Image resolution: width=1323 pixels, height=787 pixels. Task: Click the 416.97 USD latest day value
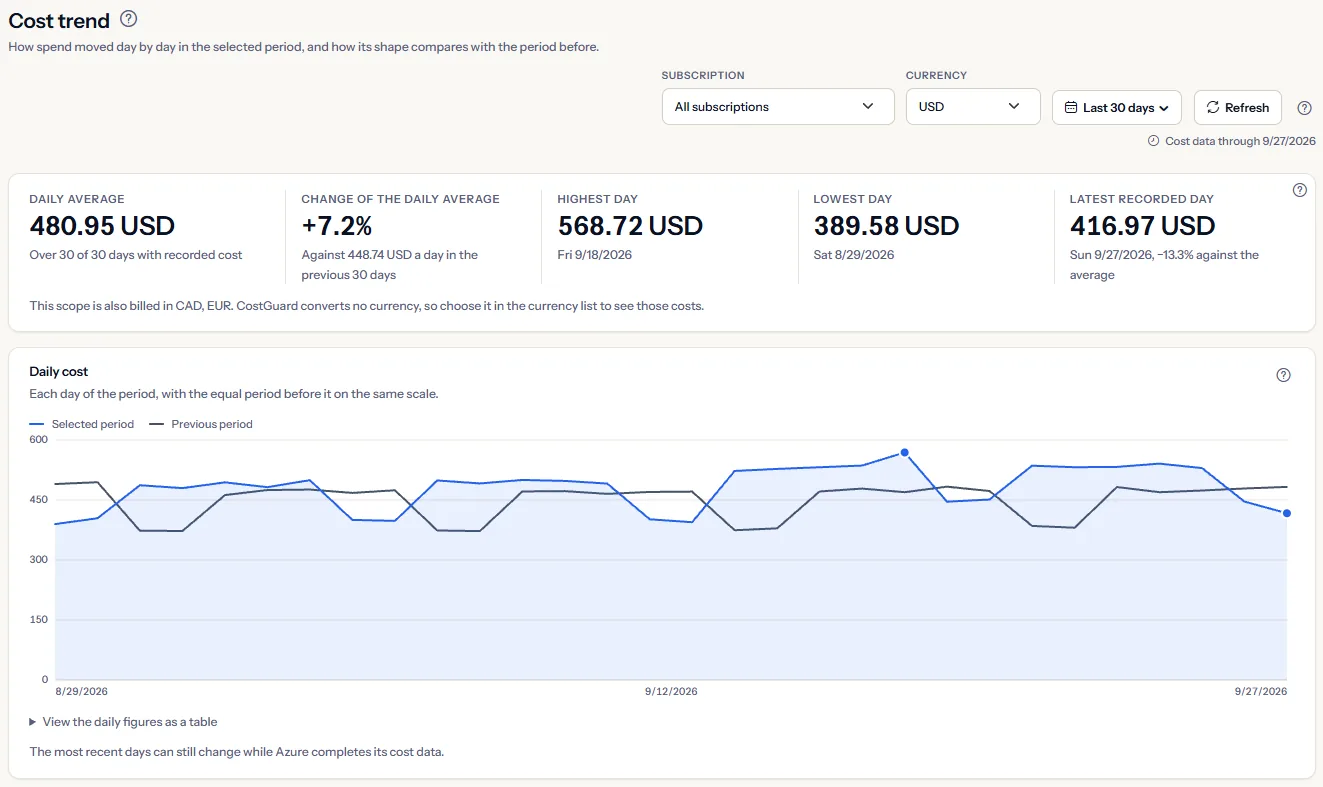(1142, 226)
